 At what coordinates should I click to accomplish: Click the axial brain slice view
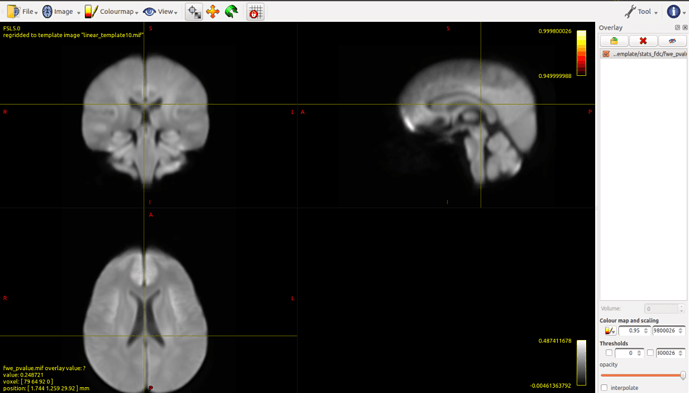[145, 319]
